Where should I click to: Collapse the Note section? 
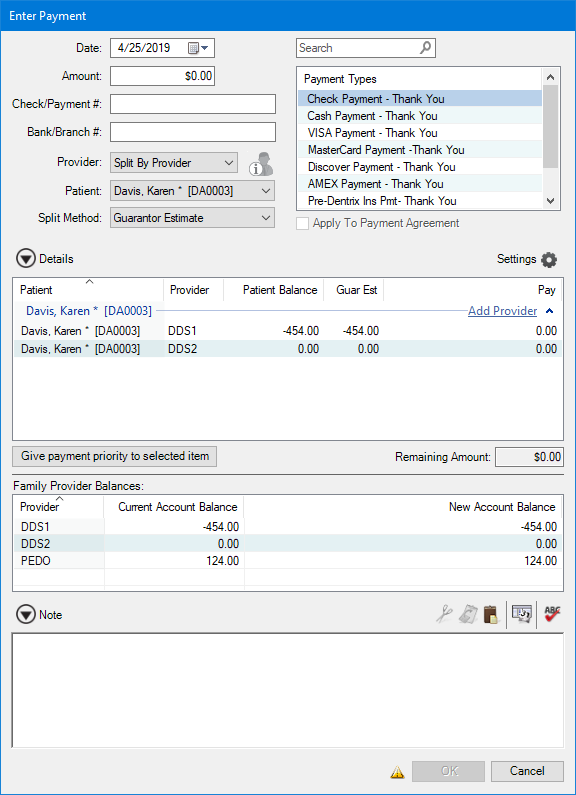(x=25, y=615)
